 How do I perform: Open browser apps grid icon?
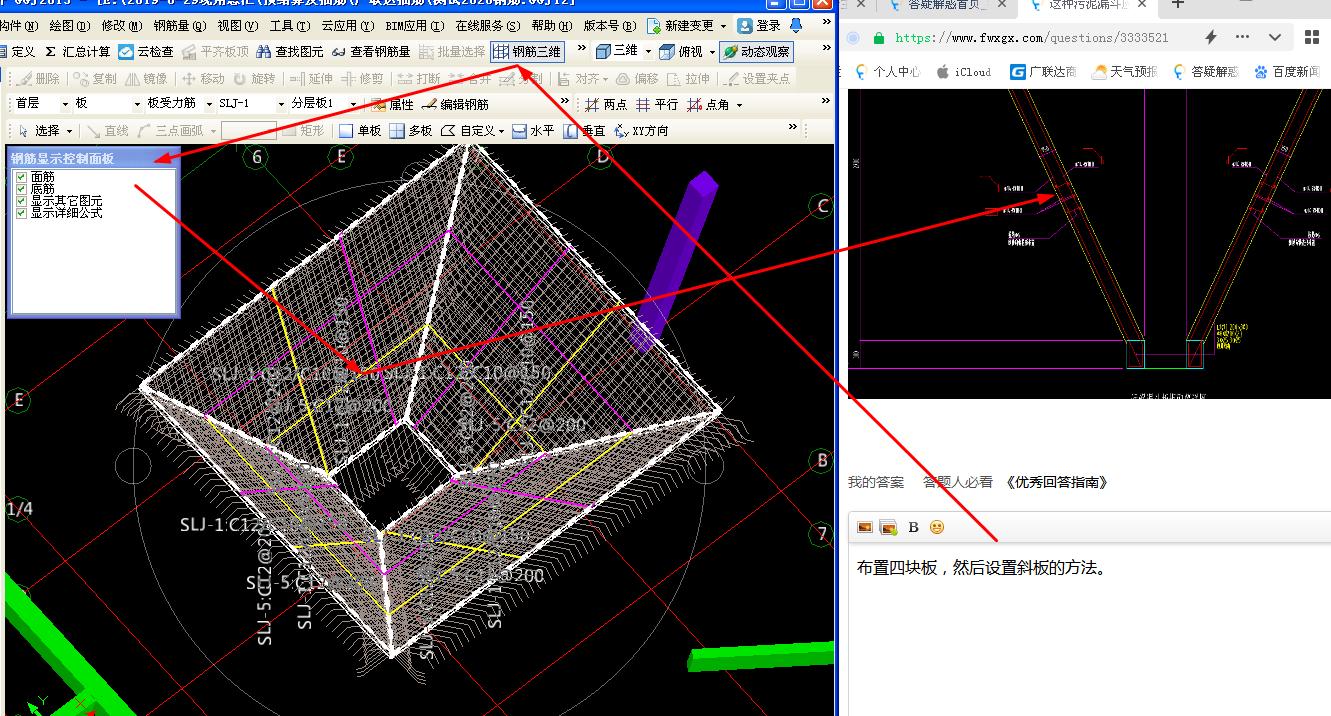(x=1312, y=37)
